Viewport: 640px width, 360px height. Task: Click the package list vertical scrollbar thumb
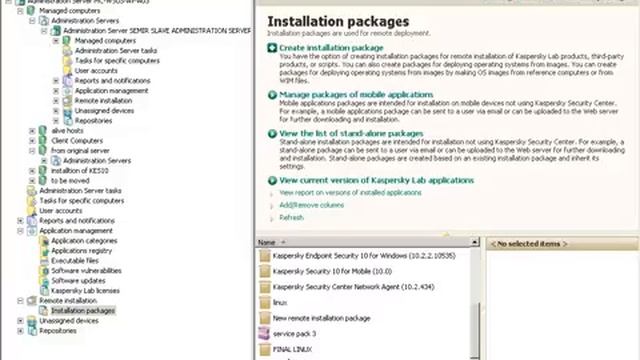[x=475, y=330]
